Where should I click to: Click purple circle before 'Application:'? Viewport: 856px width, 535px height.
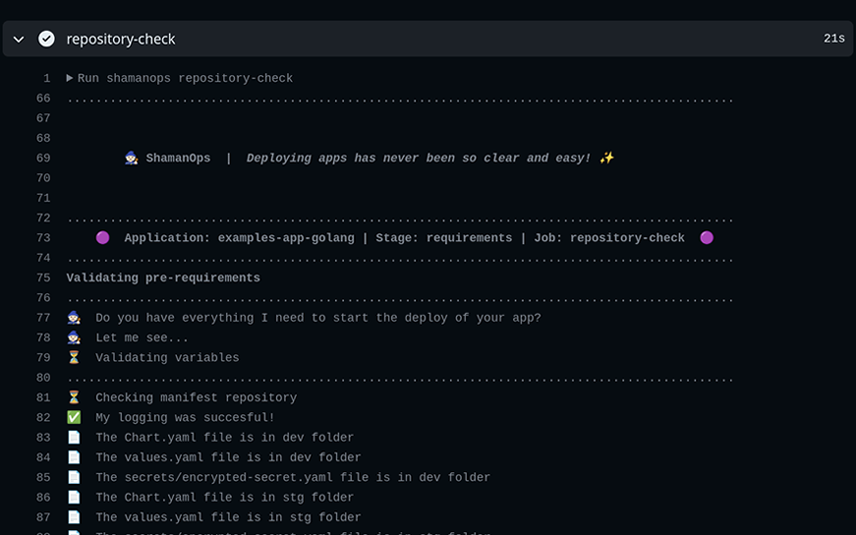click(103, 237)
